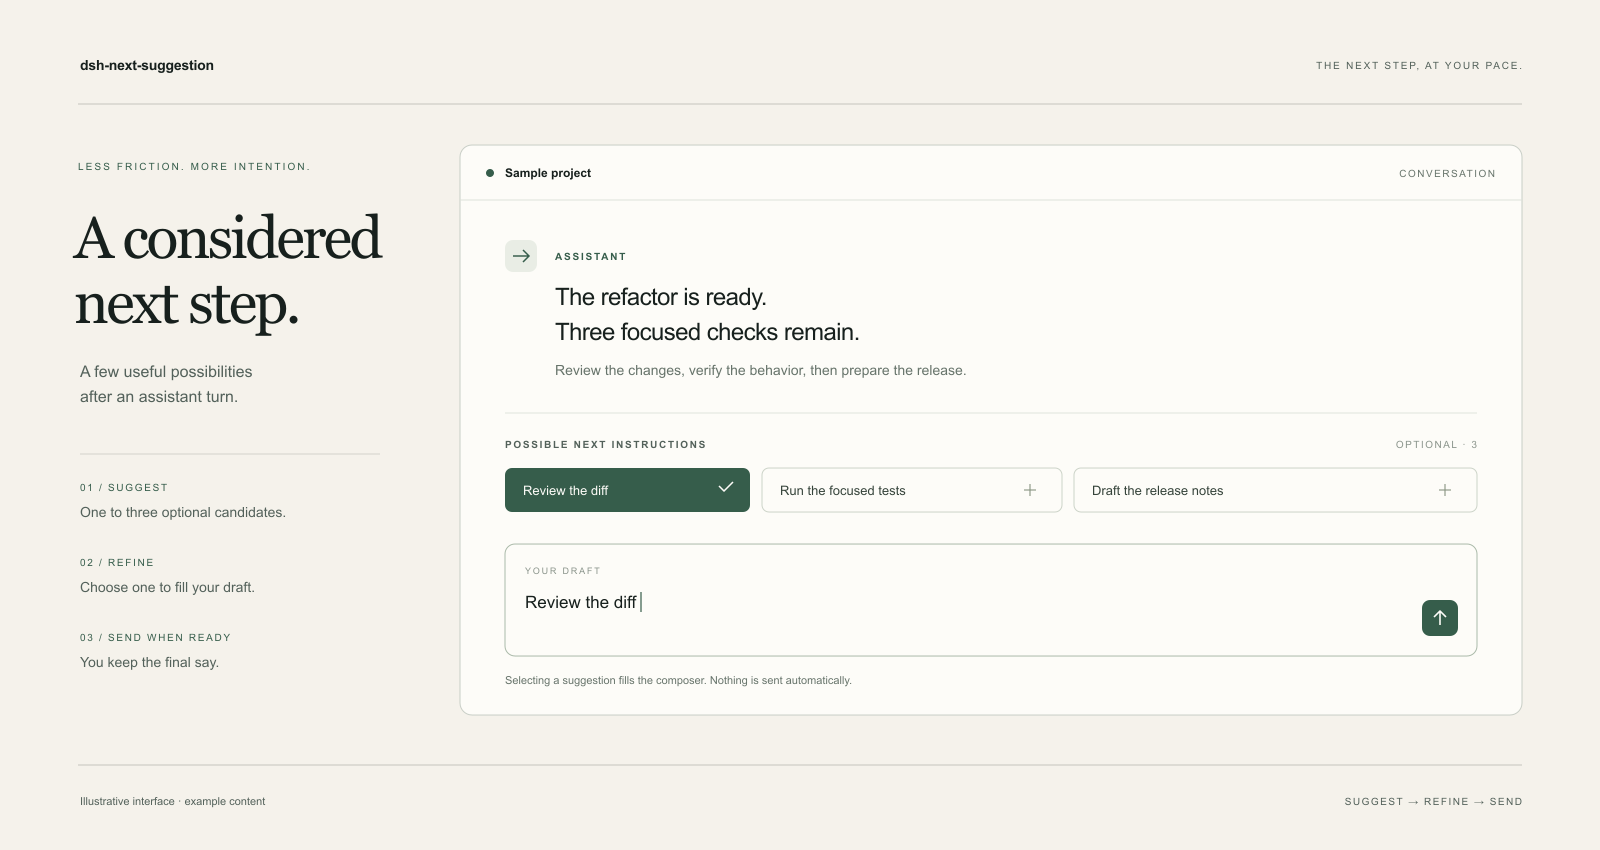Click 'THE NEXT STEP, AT YOUR PACE.' header text

[x=1419, y=66]
